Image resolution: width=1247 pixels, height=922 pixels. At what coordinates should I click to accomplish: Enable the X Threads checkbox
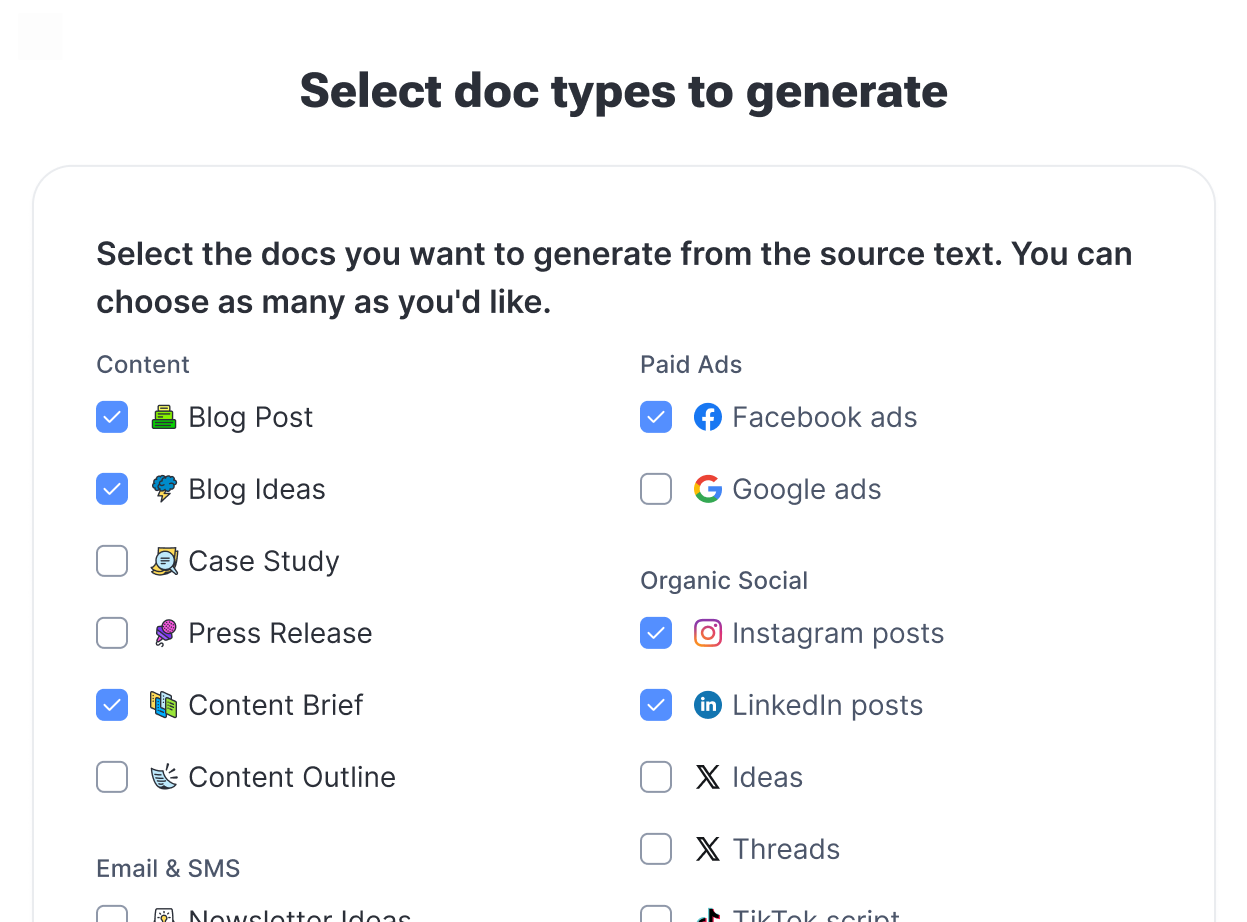[656, 849]
